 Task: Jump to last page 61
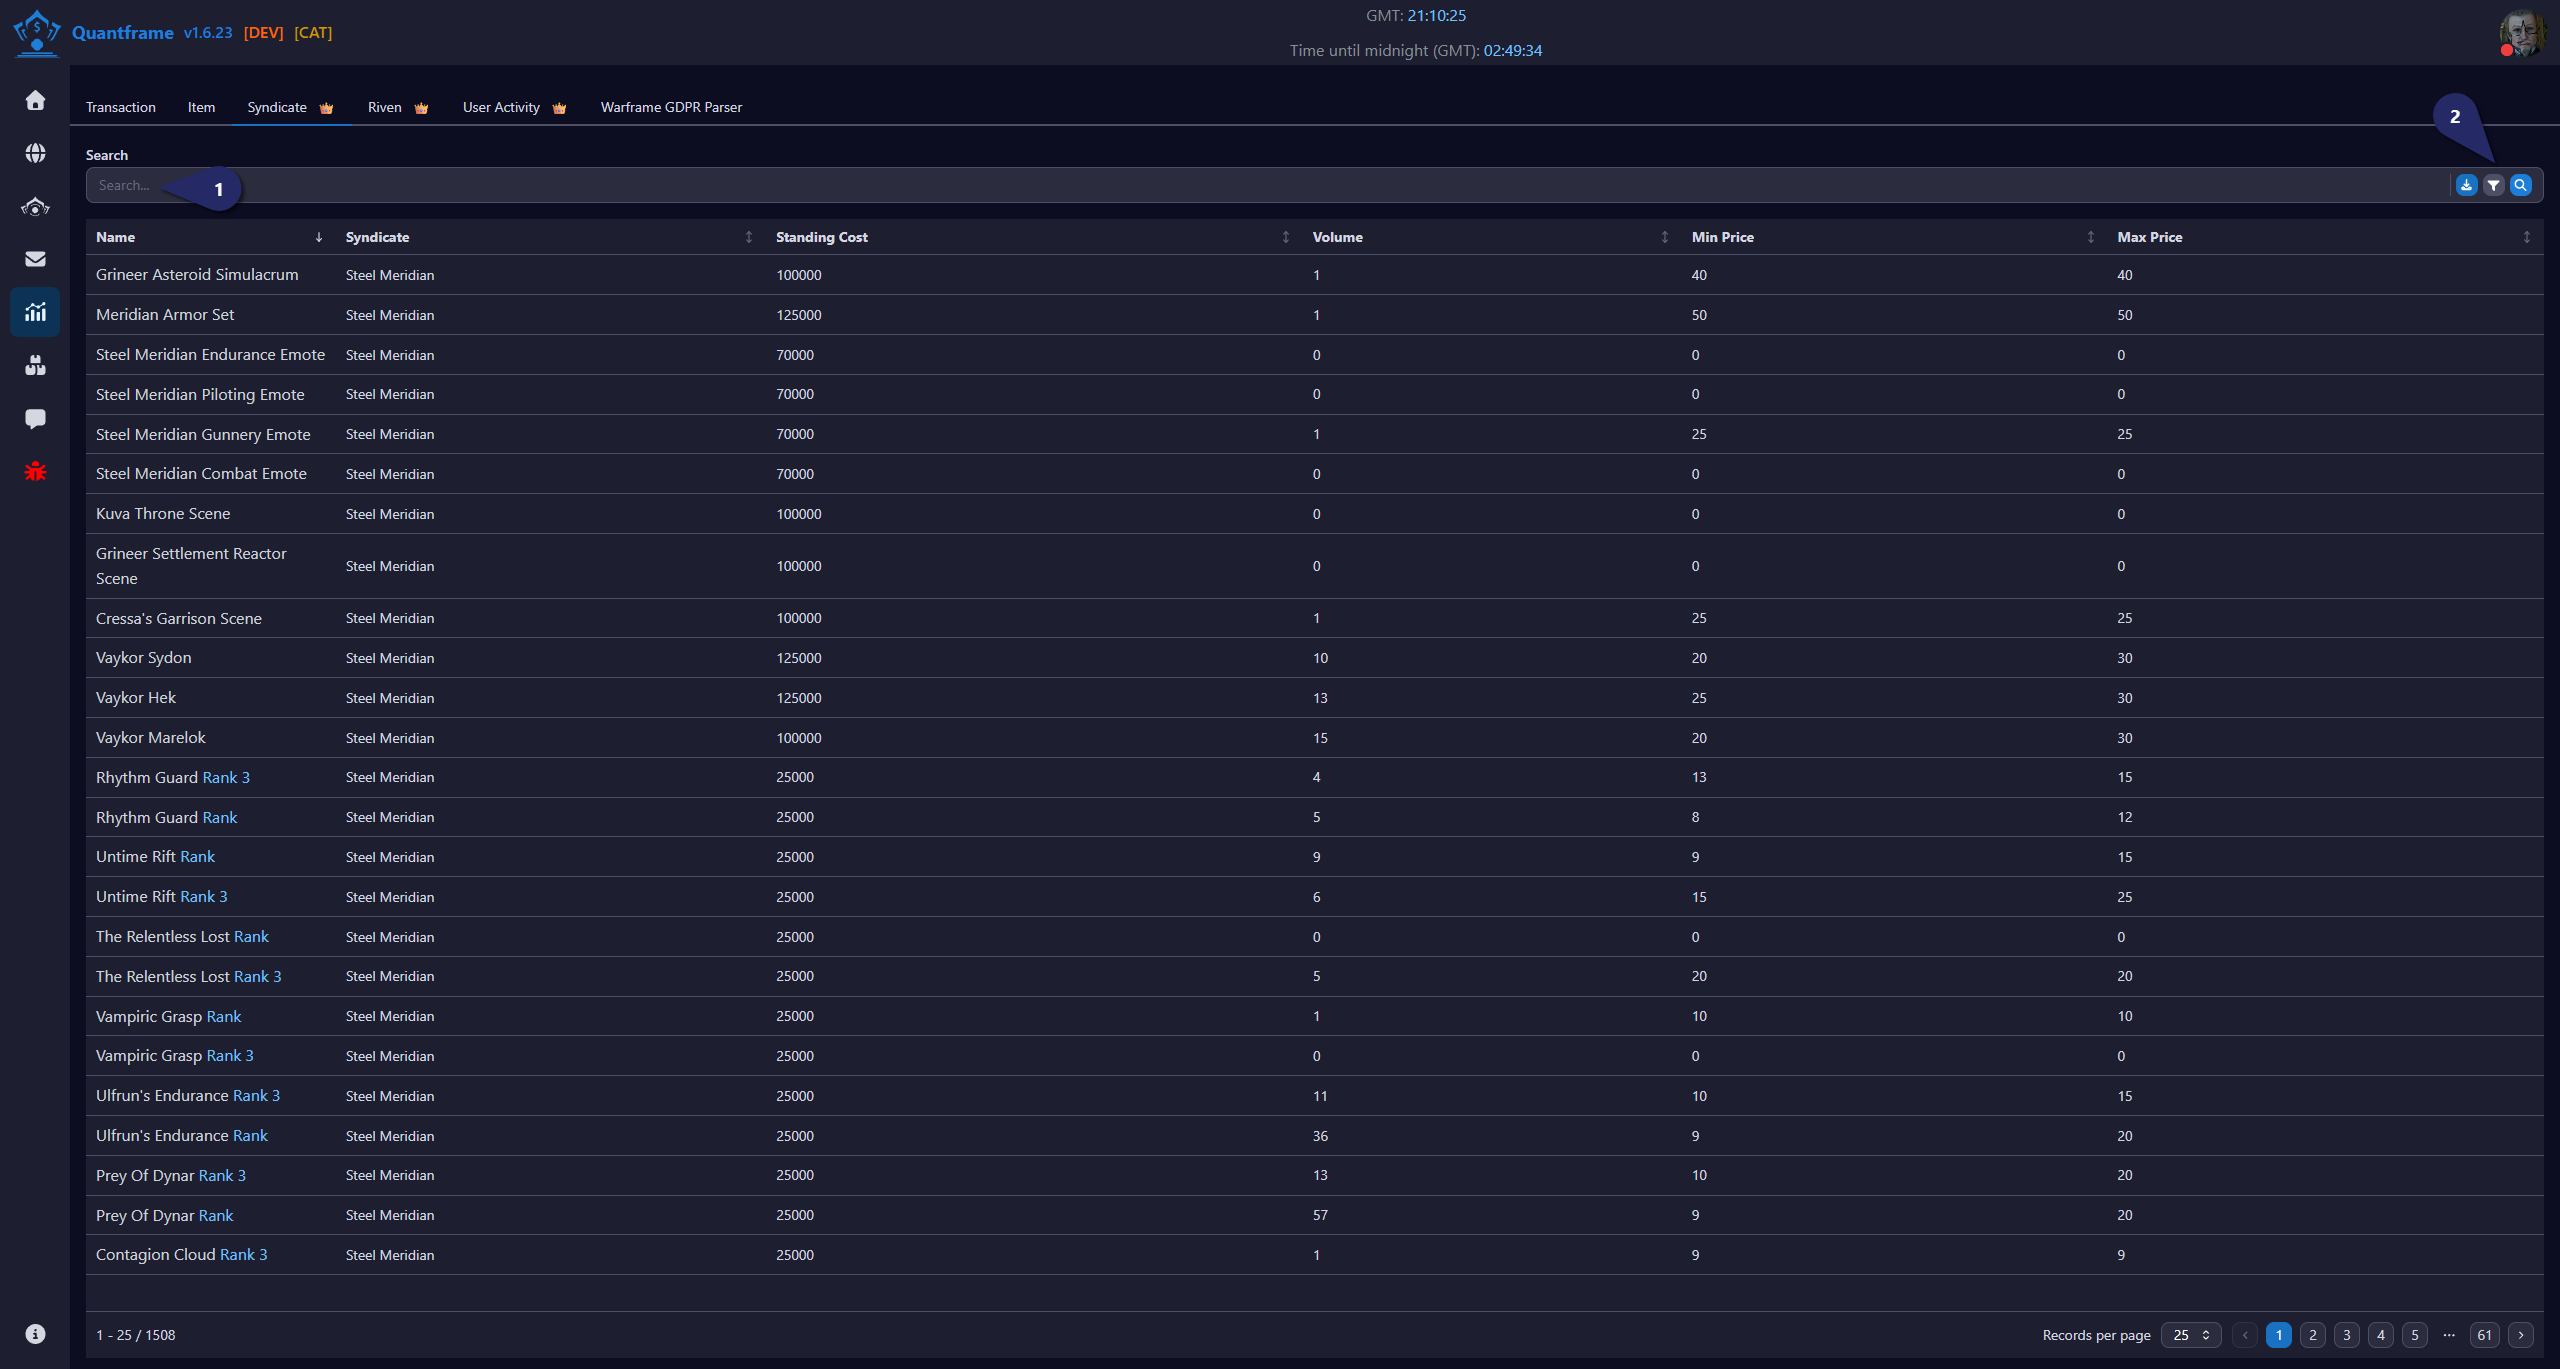coord(2485,1335)
